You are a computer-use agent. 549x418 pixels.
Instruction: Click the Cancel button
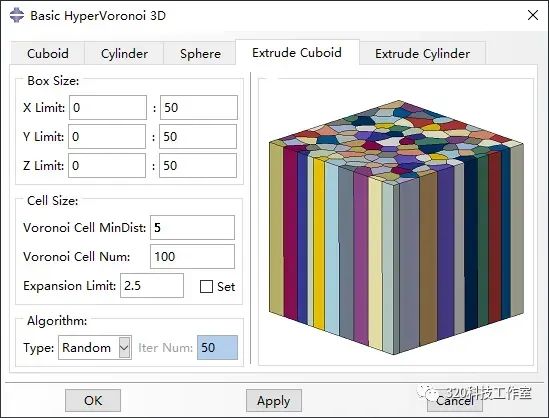pos(455,400)
